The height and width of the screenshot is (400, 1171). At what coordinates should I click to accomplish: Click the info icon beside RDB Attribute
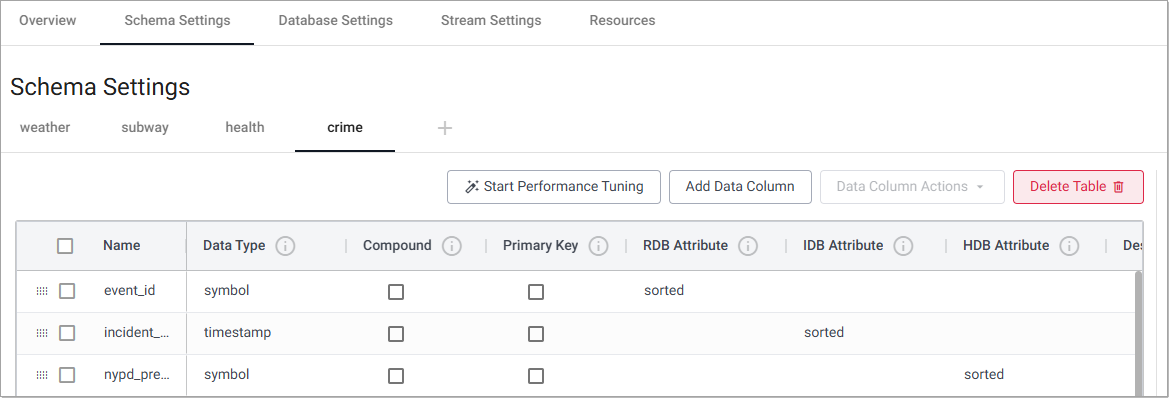pos(748,246)
